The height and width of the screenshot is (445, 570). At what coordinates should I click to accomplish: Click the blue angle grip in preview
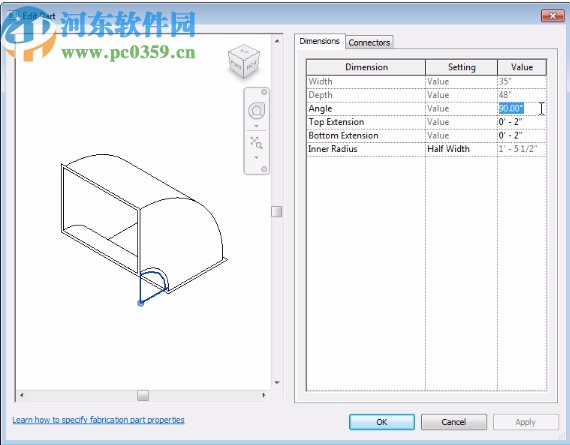[141, 303]
